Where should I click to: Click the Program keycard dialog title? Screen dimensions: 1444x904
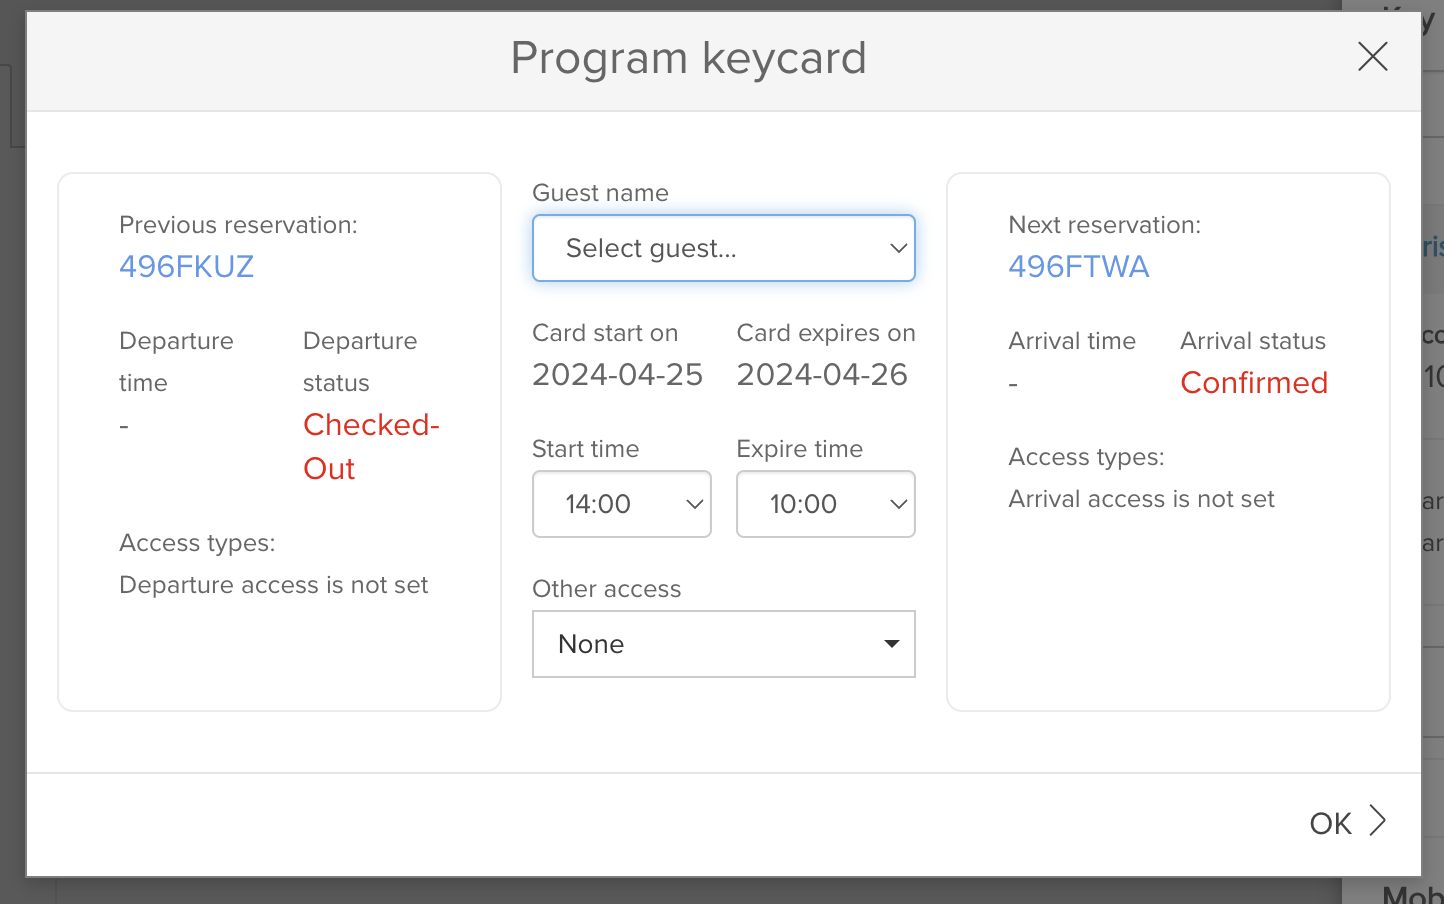tap(689, 58)
